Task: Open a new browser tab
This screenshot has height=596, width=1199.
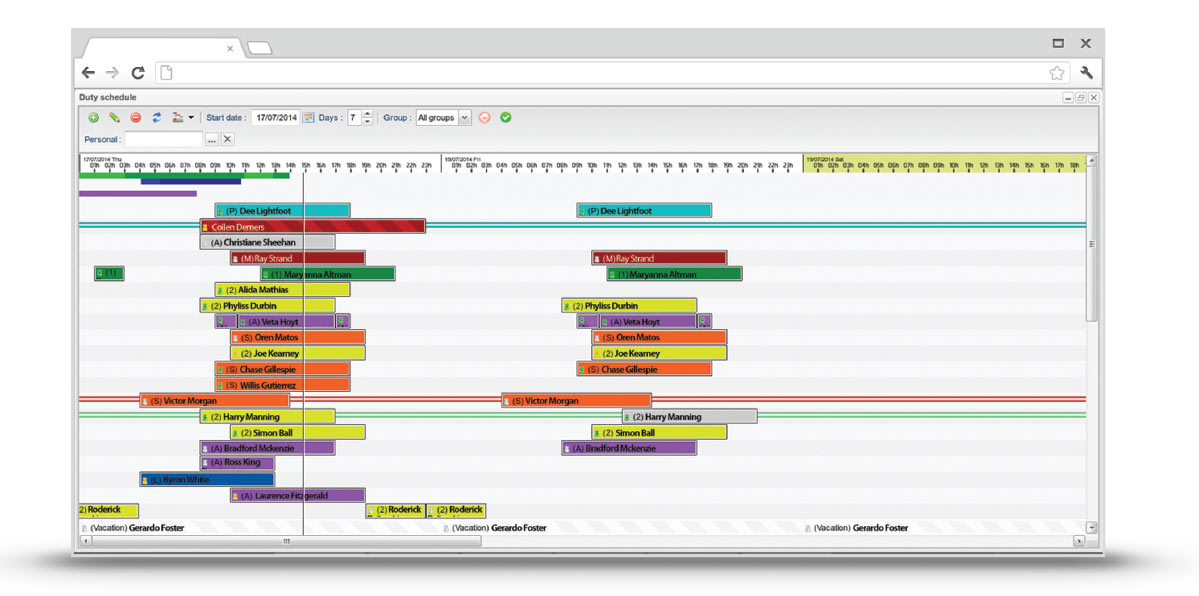Action: (x=259, y=48)
